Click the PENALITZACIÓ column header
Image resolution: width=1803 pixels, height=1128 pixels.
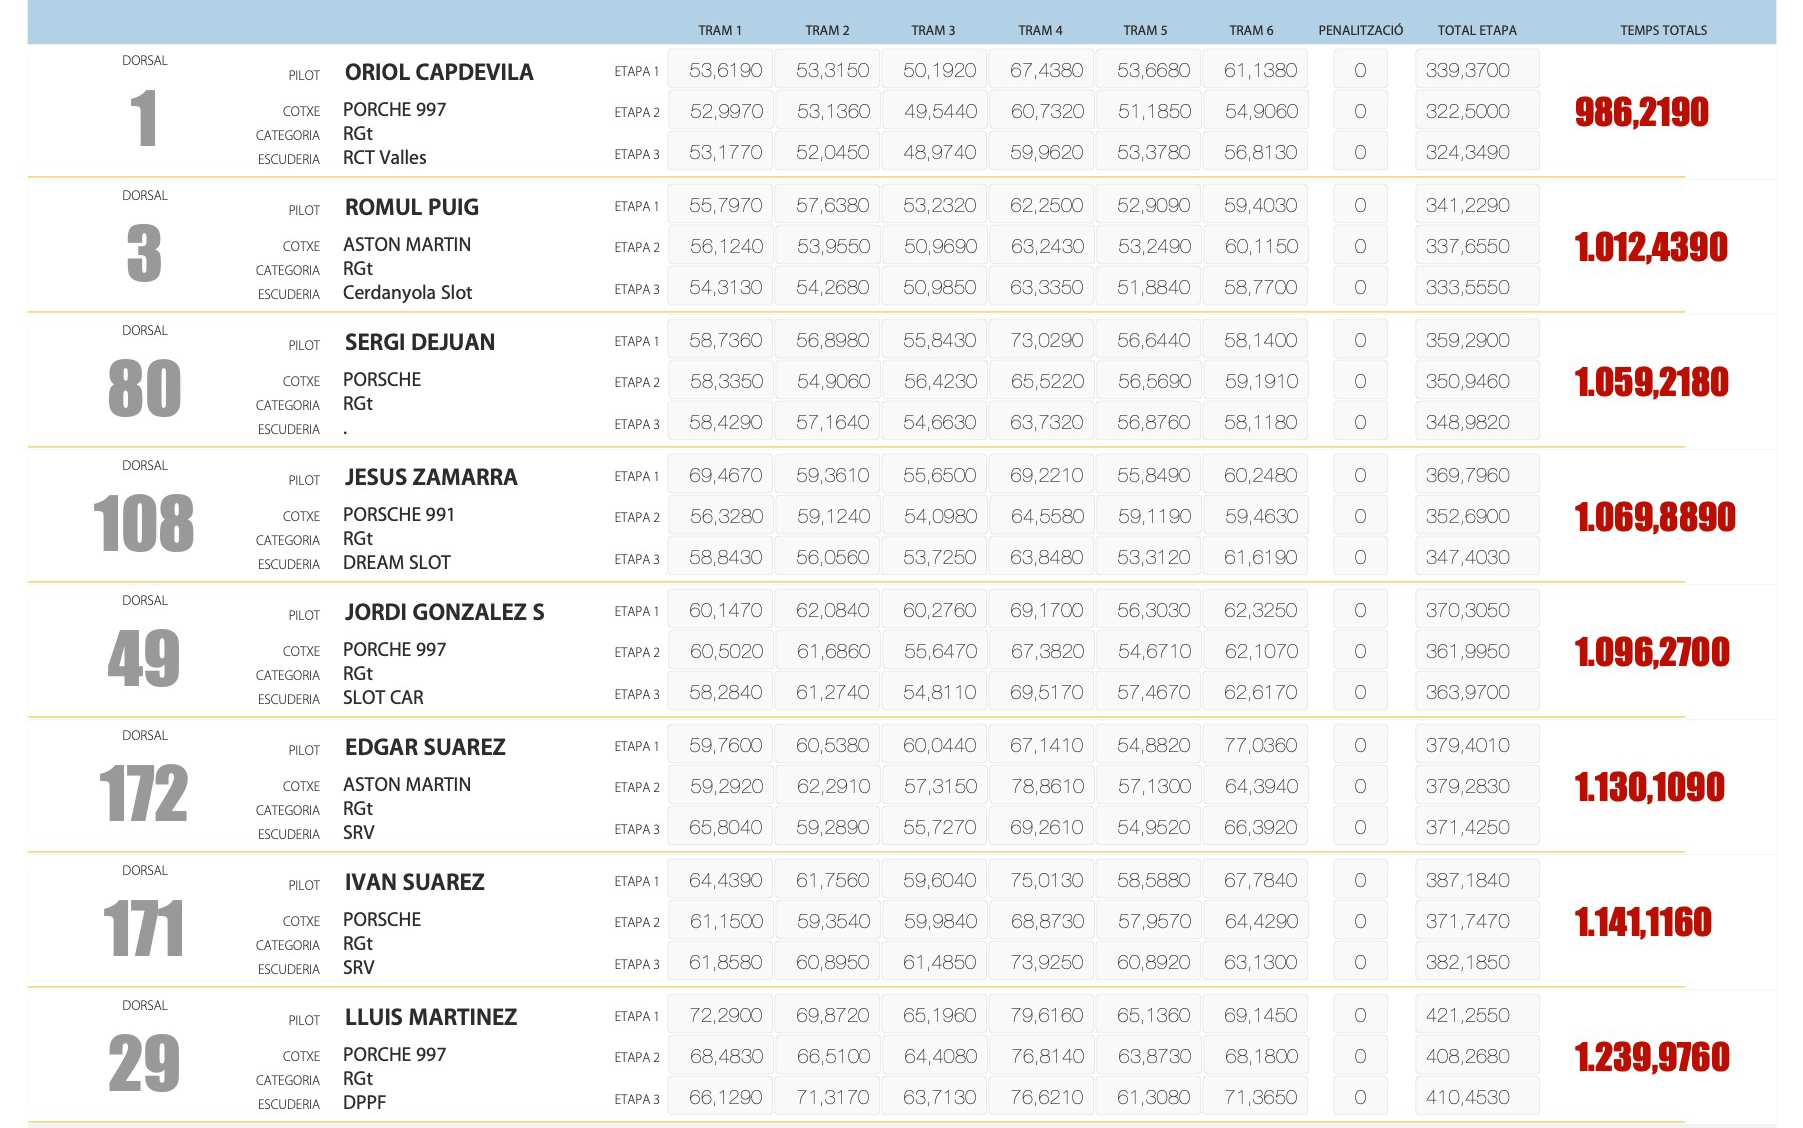click(1360, 30)
